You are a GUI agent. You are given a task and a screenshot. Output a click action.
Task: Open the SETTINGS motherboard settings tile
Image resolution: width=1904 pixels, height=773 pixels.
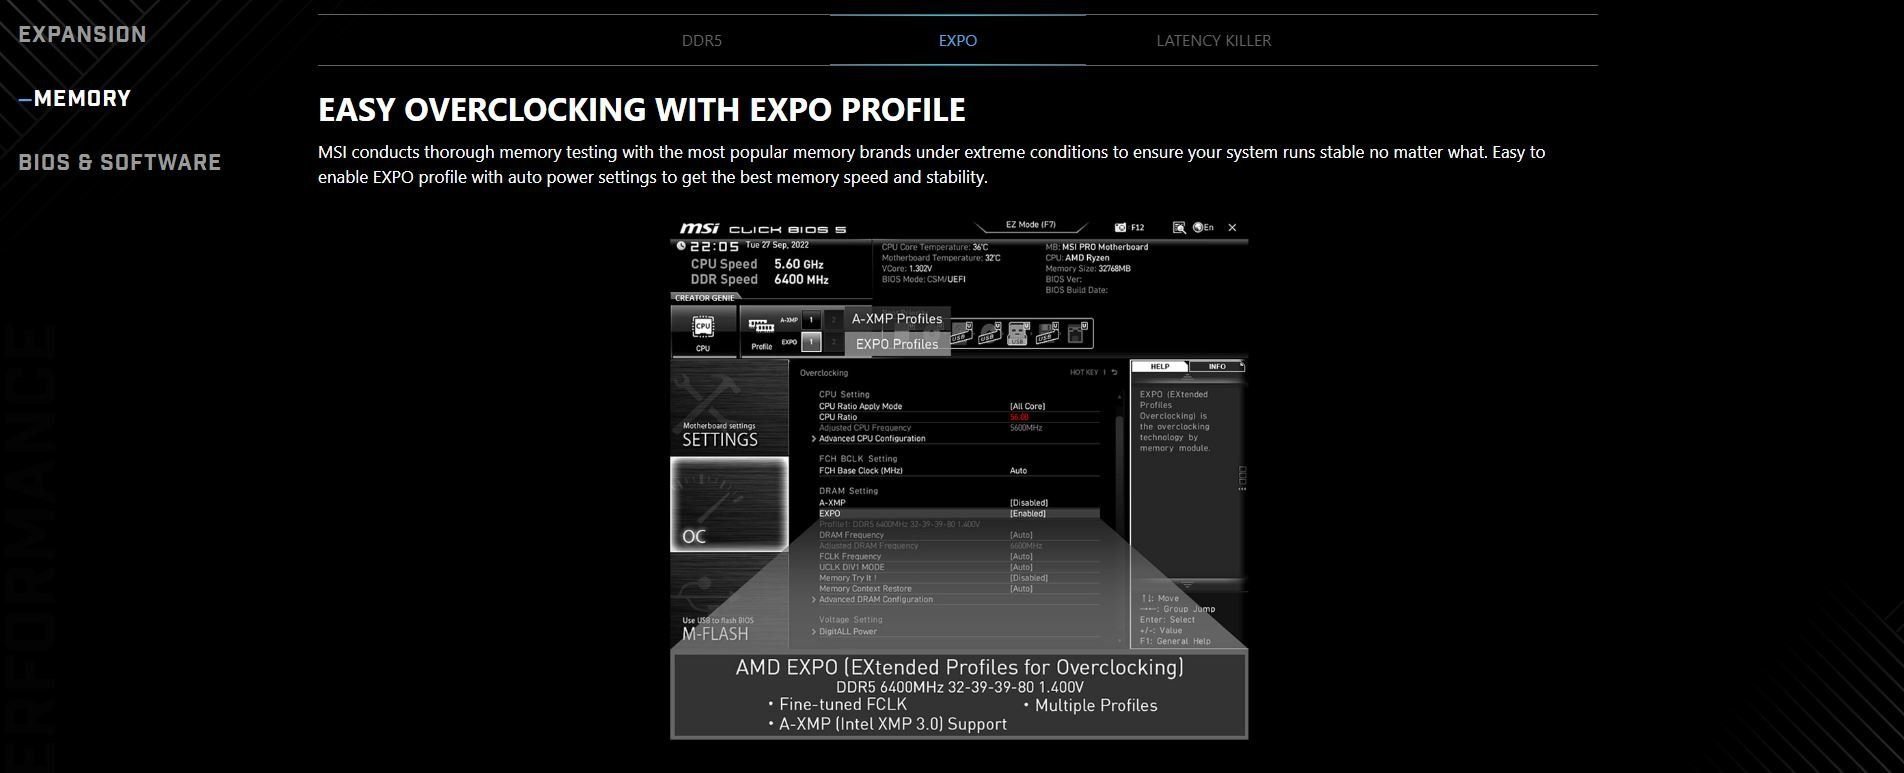click(729, 408)
